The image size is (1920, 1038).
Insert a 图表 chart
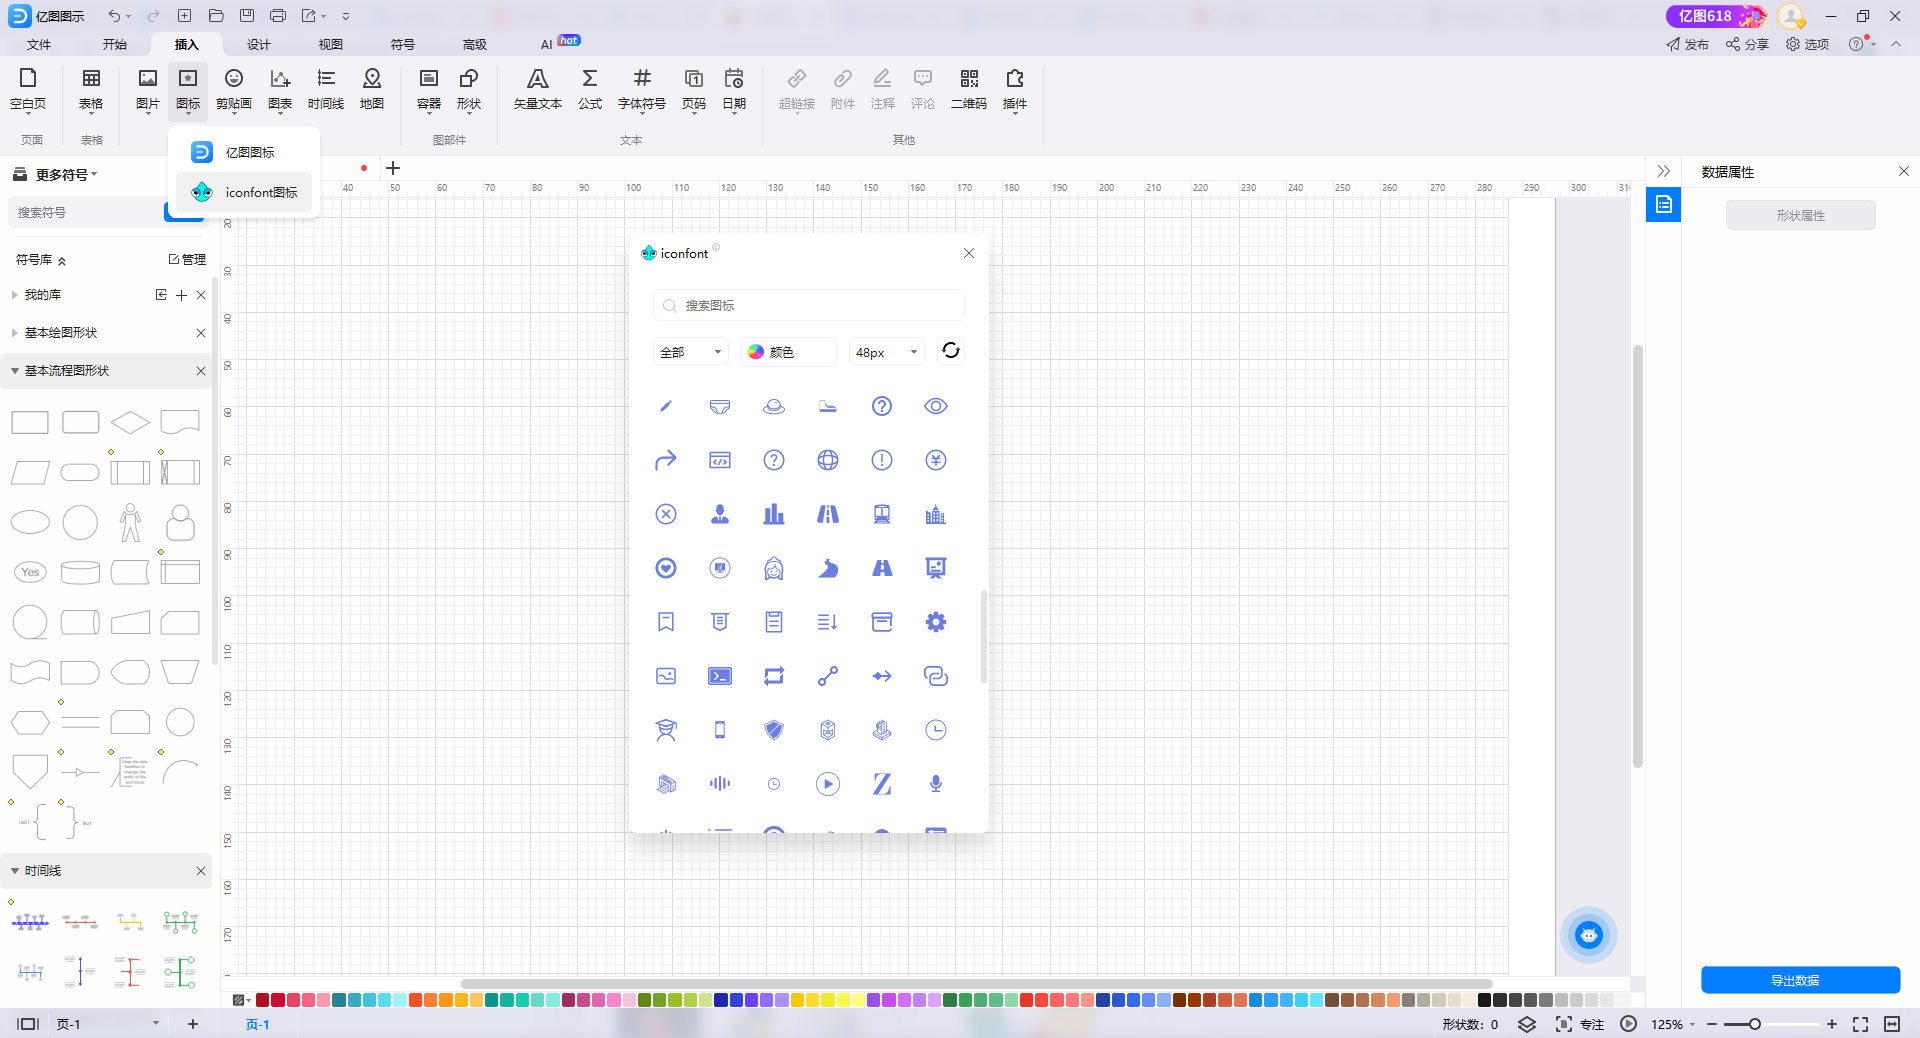[x=280, y=90]
